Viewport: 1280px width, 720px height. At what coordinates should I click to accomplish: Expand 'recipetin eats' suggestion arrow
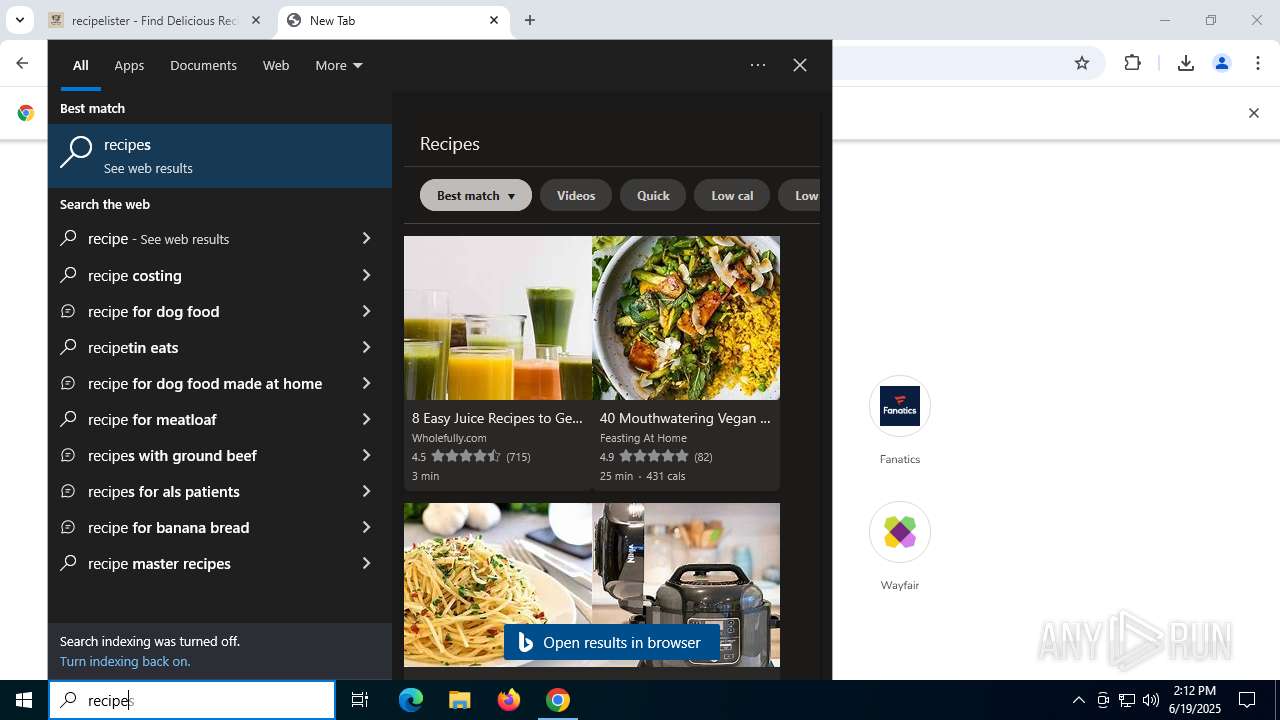coord(366,347)
